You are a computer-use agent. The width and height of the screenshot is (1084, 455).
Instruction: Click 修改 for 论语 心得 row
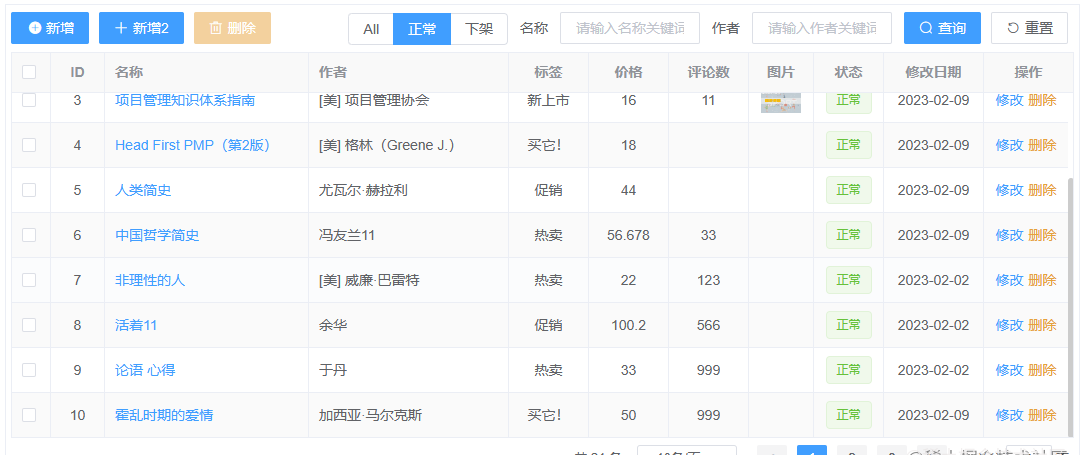pyautogui.click(x=1009, y=370)
